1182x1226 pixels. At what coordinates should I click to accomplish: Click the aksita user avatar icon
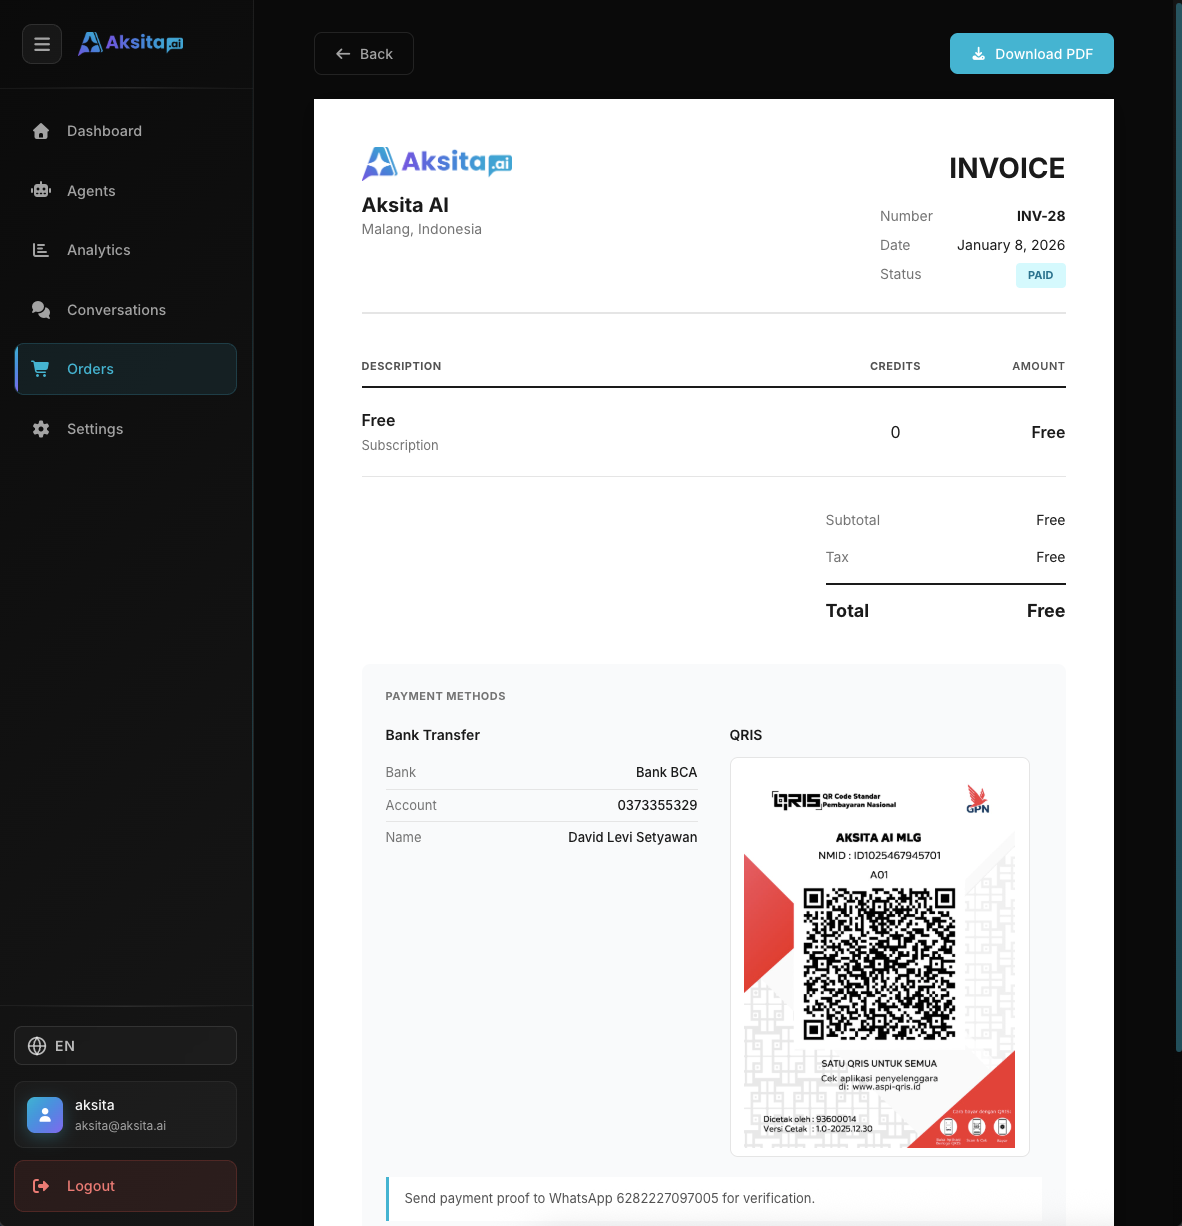(x=44, y=1114)
